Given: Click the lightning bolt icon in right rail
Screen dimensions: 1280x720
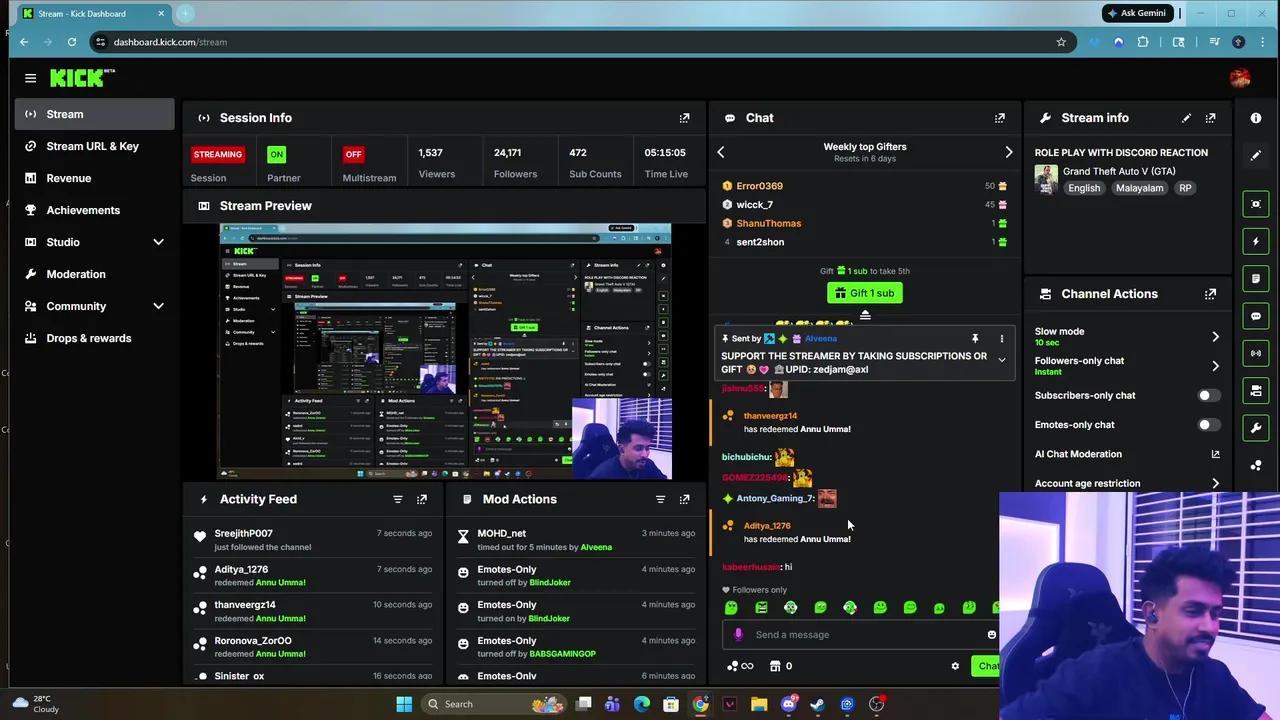Looking at the screenshot, I should tap(1256, 241).
